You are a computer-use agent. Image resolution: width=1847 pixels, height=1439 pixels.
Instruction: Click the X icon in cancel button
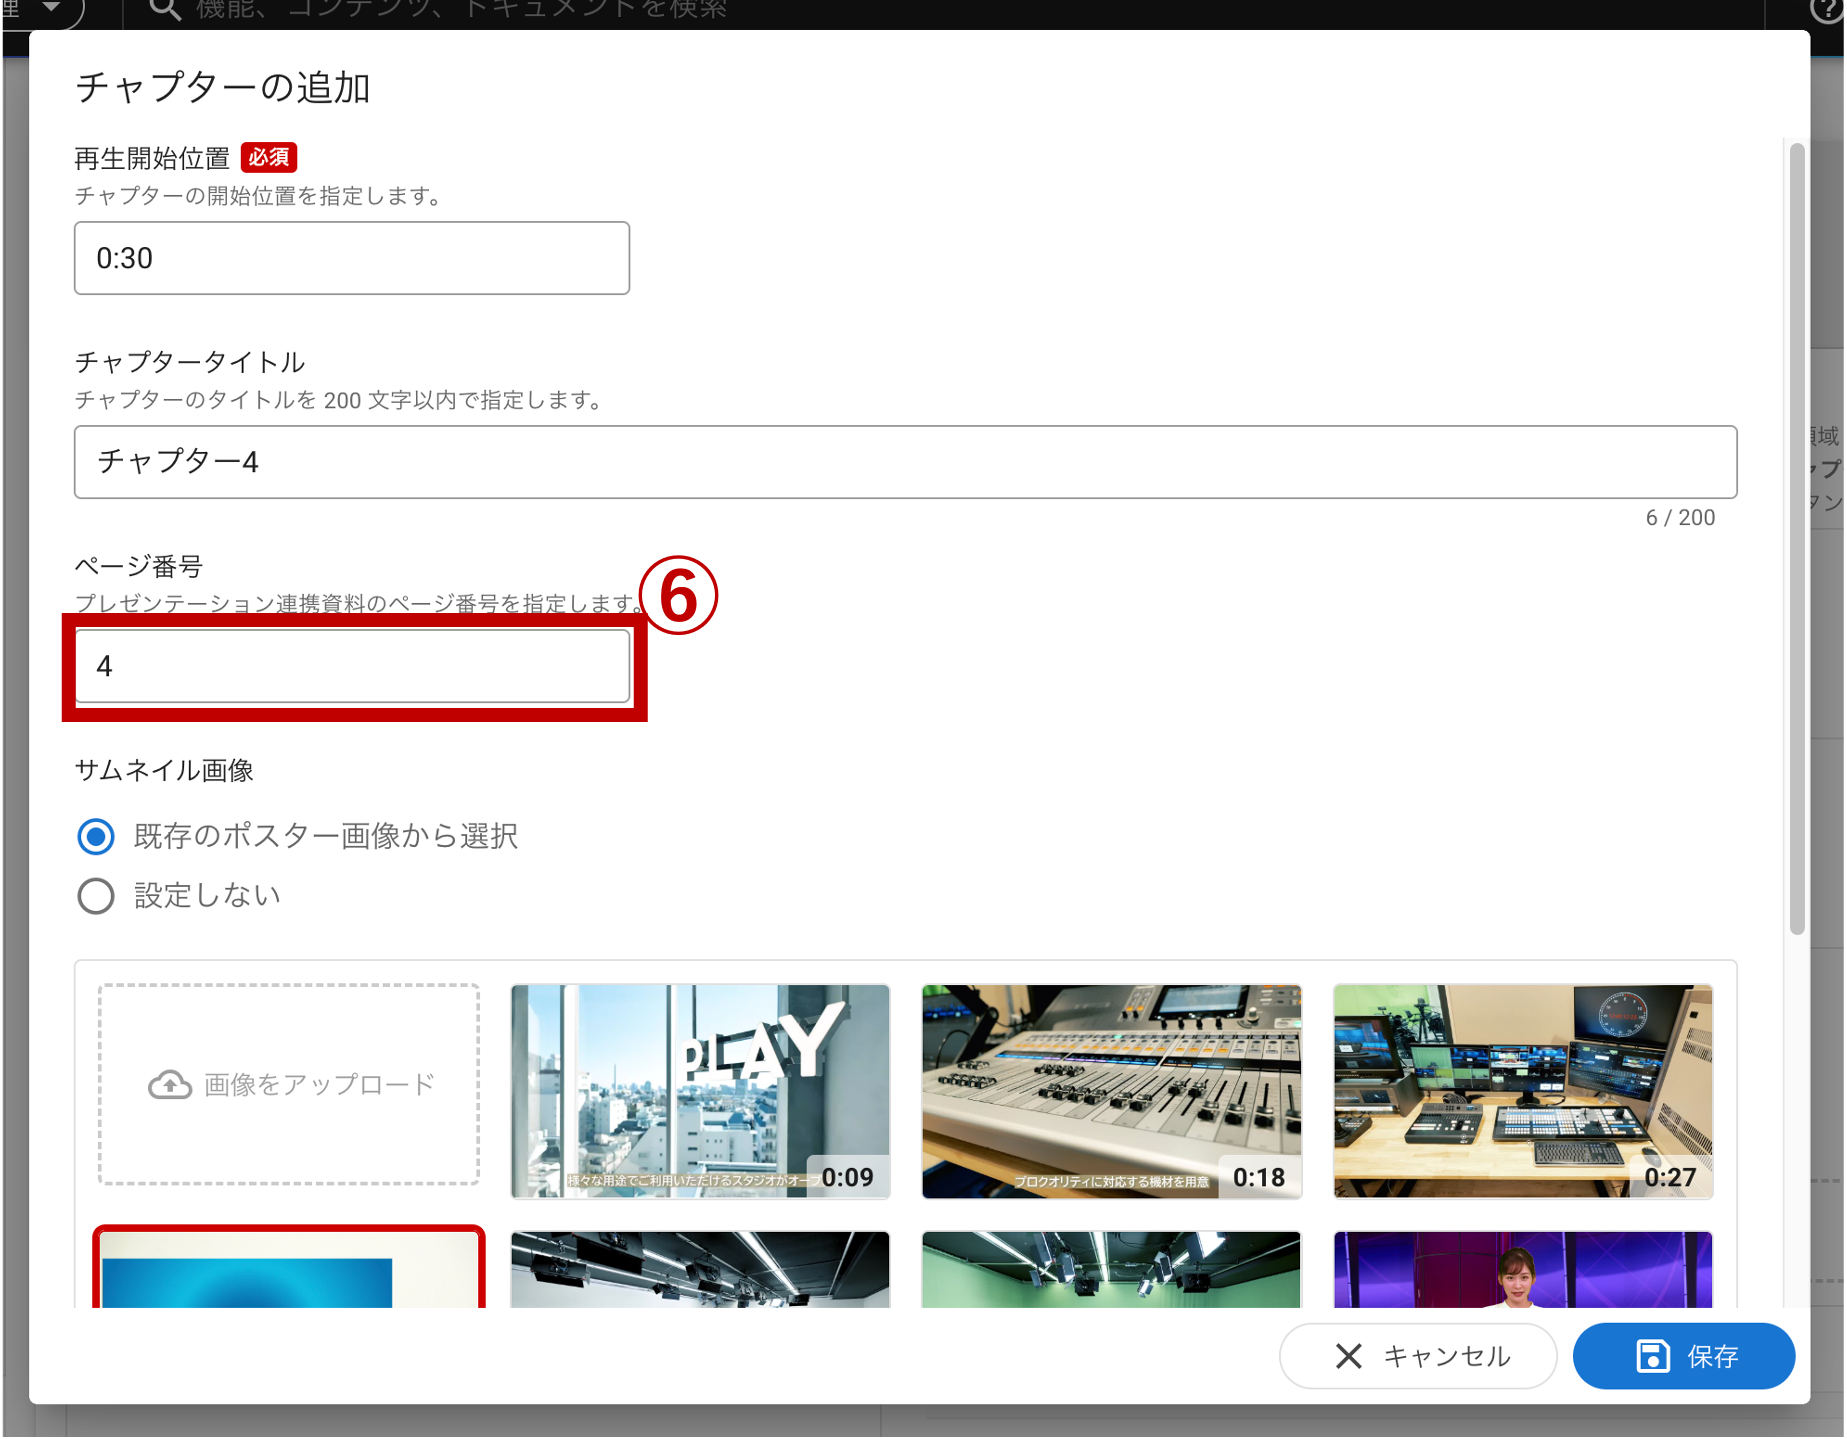(1349, 1357)
